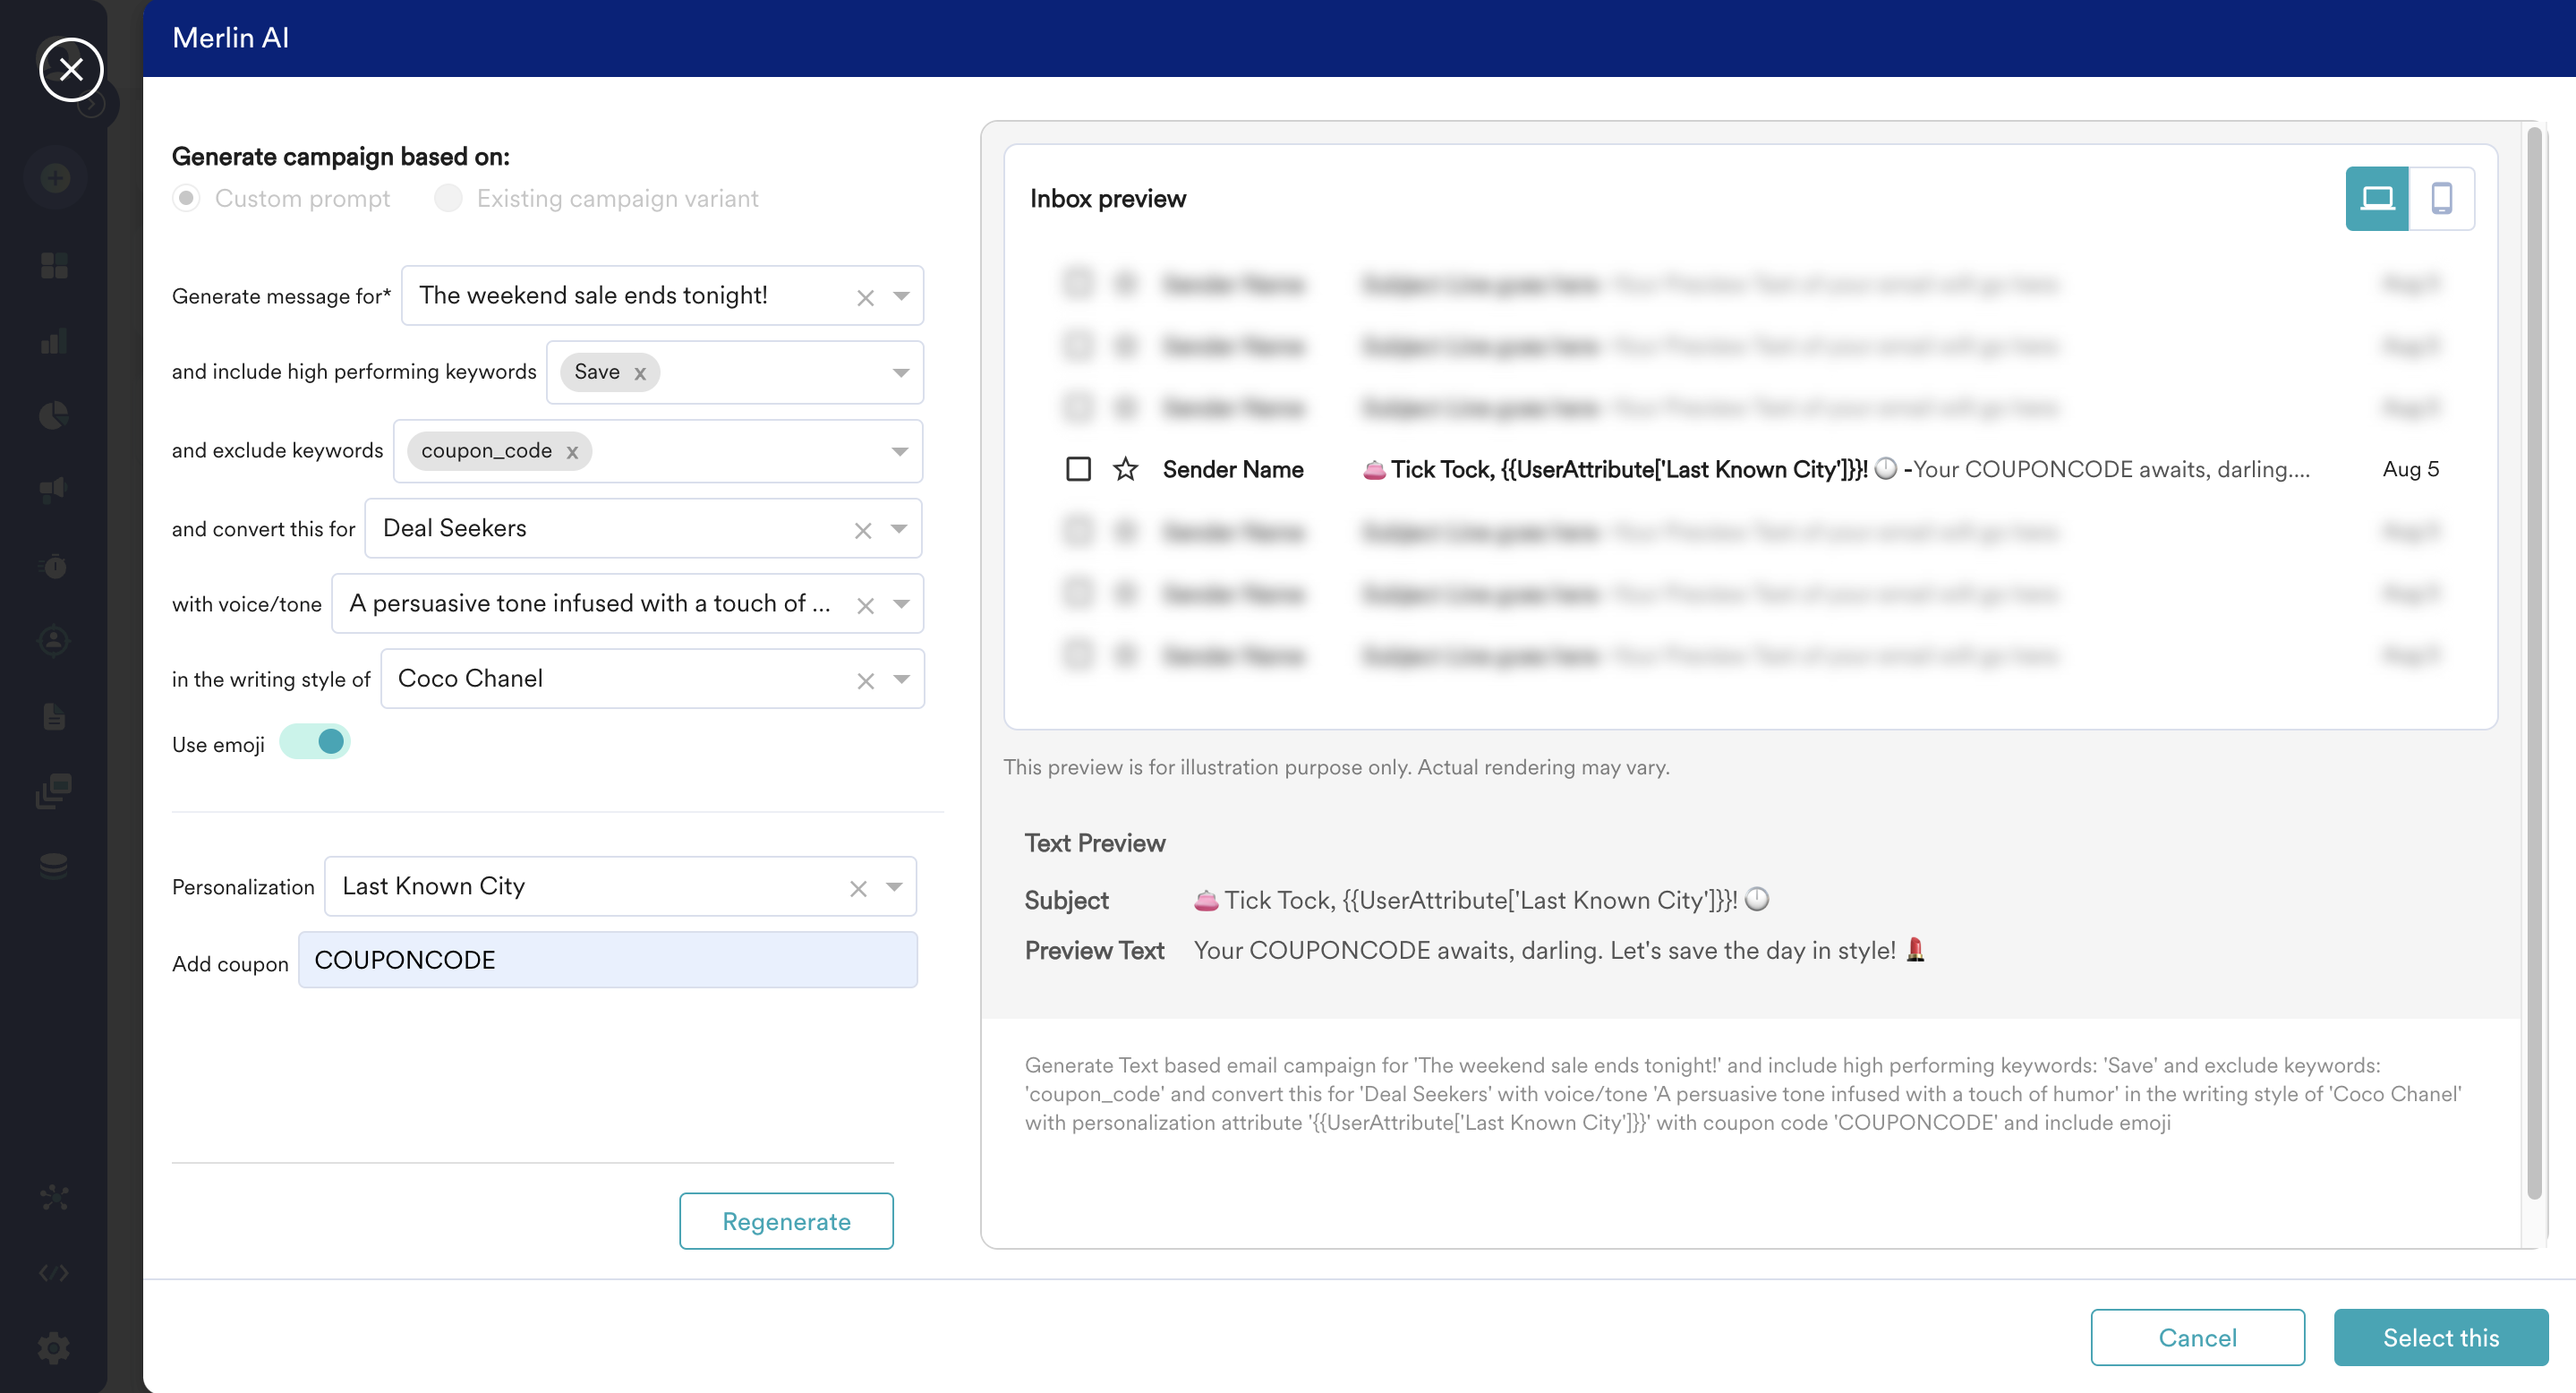Clear the Coco Chanel writing style
This screenshot has height=1393, width=2576.
pos(865,681)
